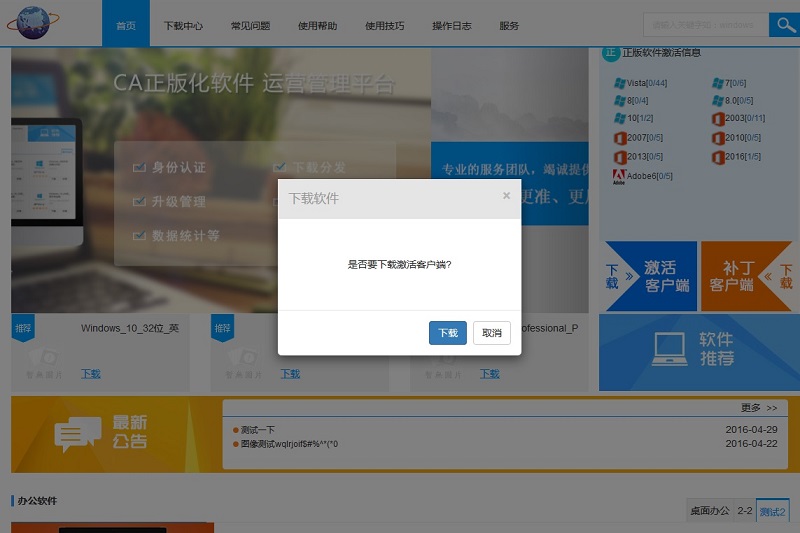The width and height of the screenshot is (800, 533).
Task: Click the blue 下载 button in the dialog
Action: pos(447,333)
